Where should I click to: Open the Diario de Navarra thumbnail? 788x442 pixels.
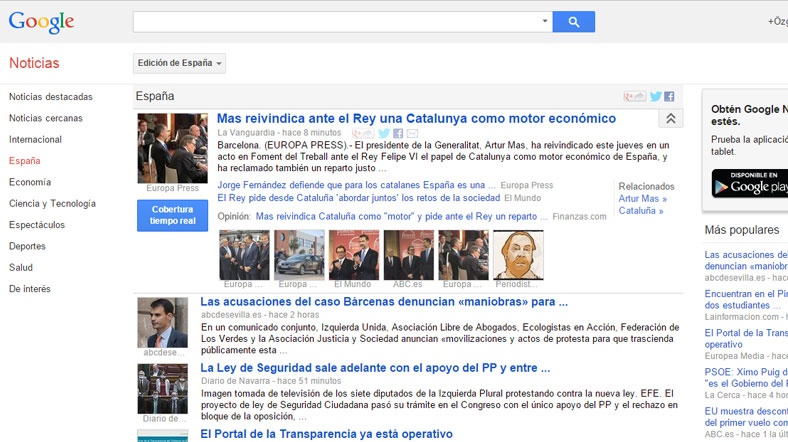[162, 389]
